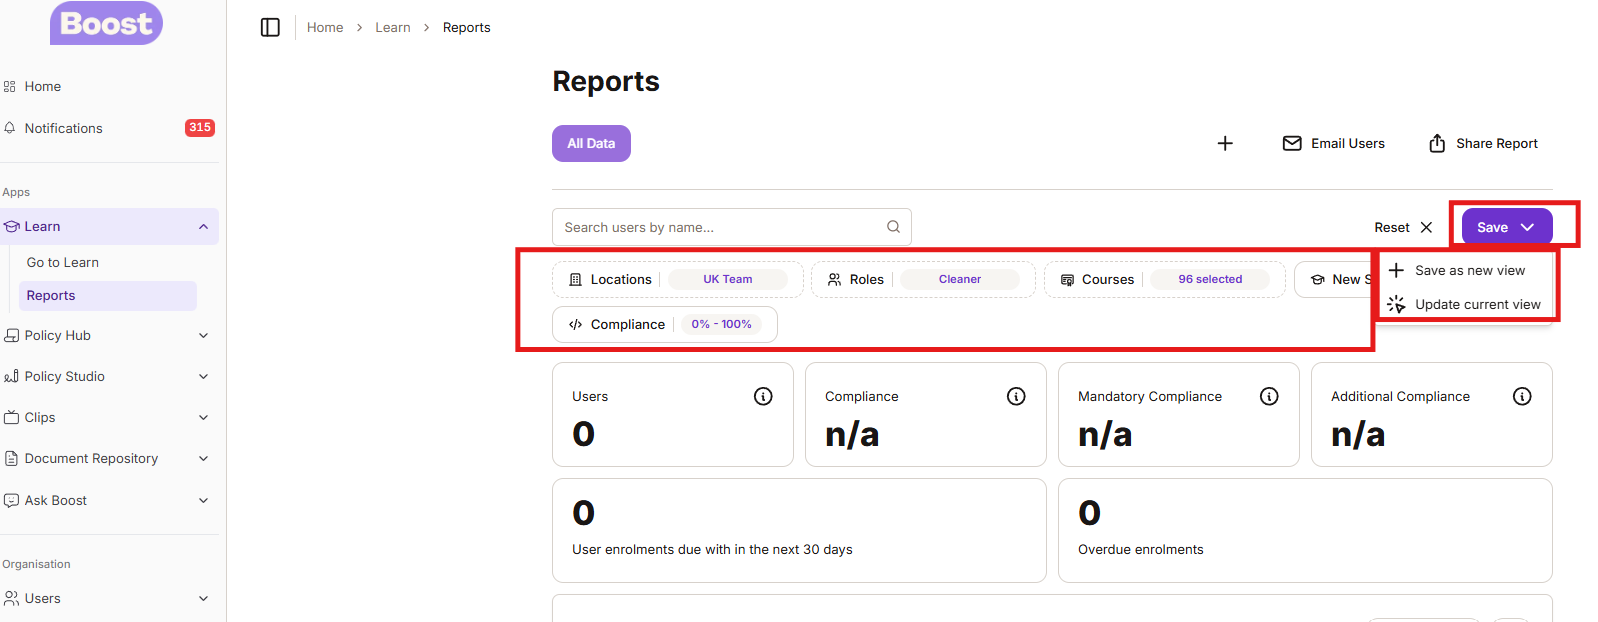This screenshot has width=1598, height=622.
Task: Collapse the Learn section chevron
Action: pyautogui.click(x=203, y=227)
